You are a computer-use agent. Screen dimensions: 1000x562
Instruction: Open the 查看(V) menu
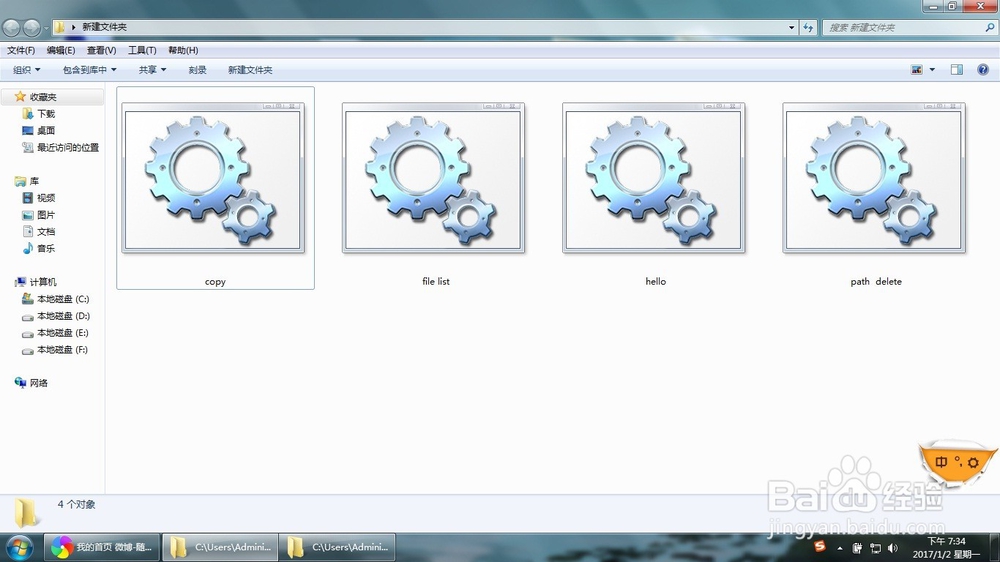[x=101, y=50]
